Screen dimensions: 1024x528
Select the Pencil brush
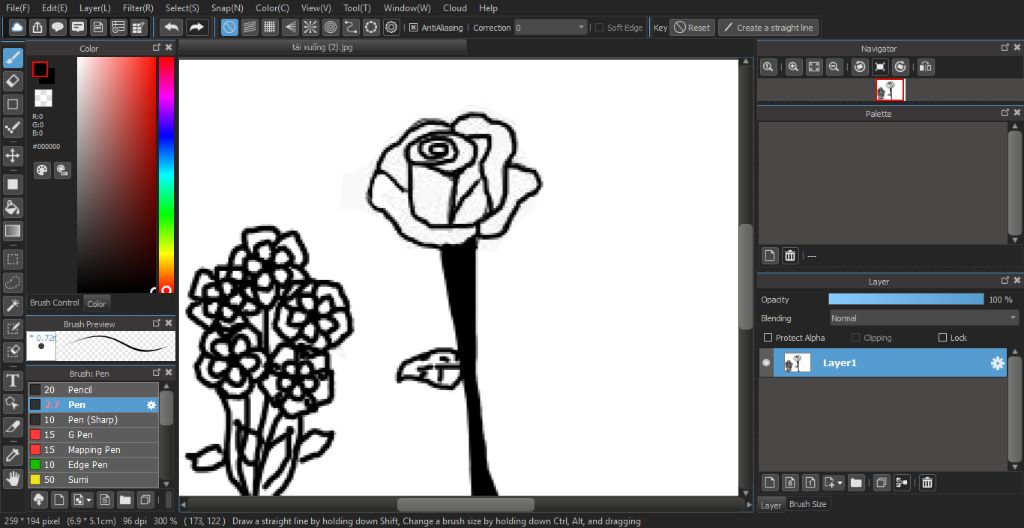coord(93,389)
